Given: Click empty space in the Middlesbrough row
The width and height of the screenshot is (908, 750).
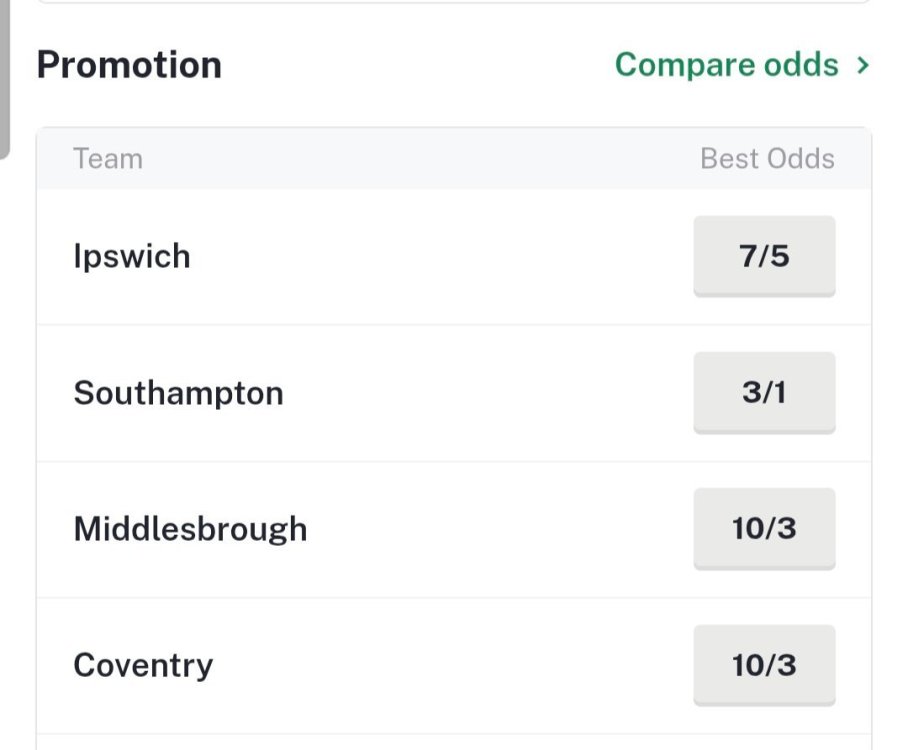Looking at the screenshot, I should point(500,528).
